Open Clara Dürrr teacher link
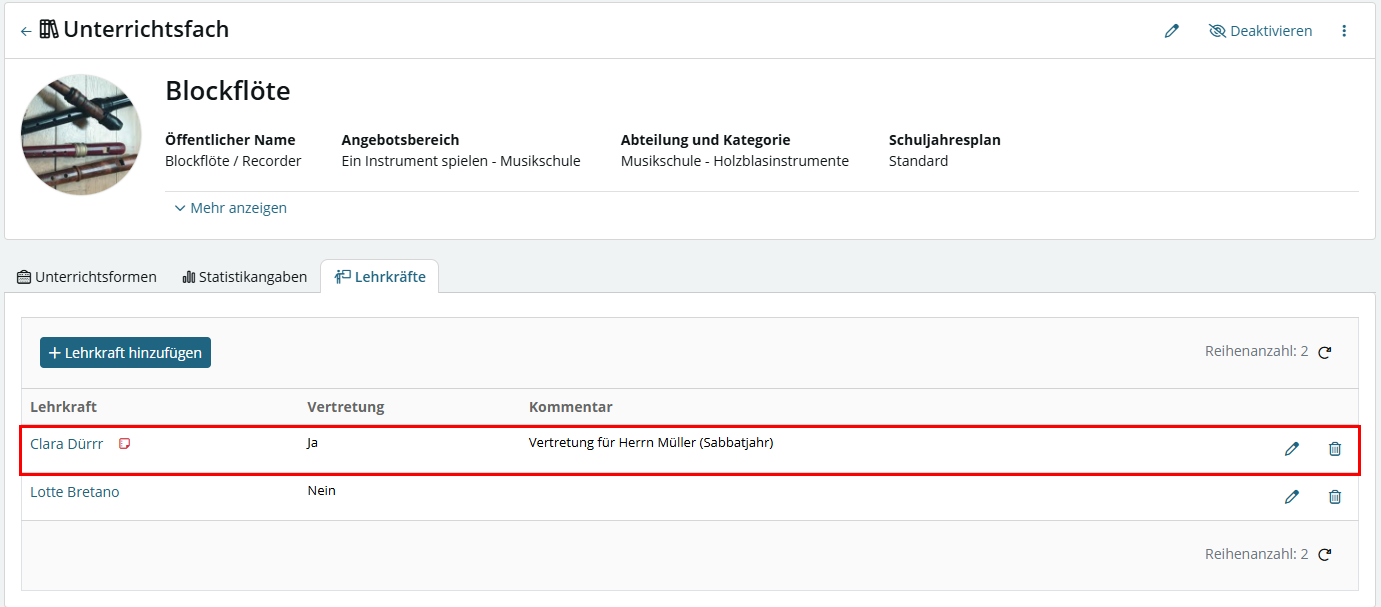Viewport: 1381px width, 607px height. pos(66,444)
